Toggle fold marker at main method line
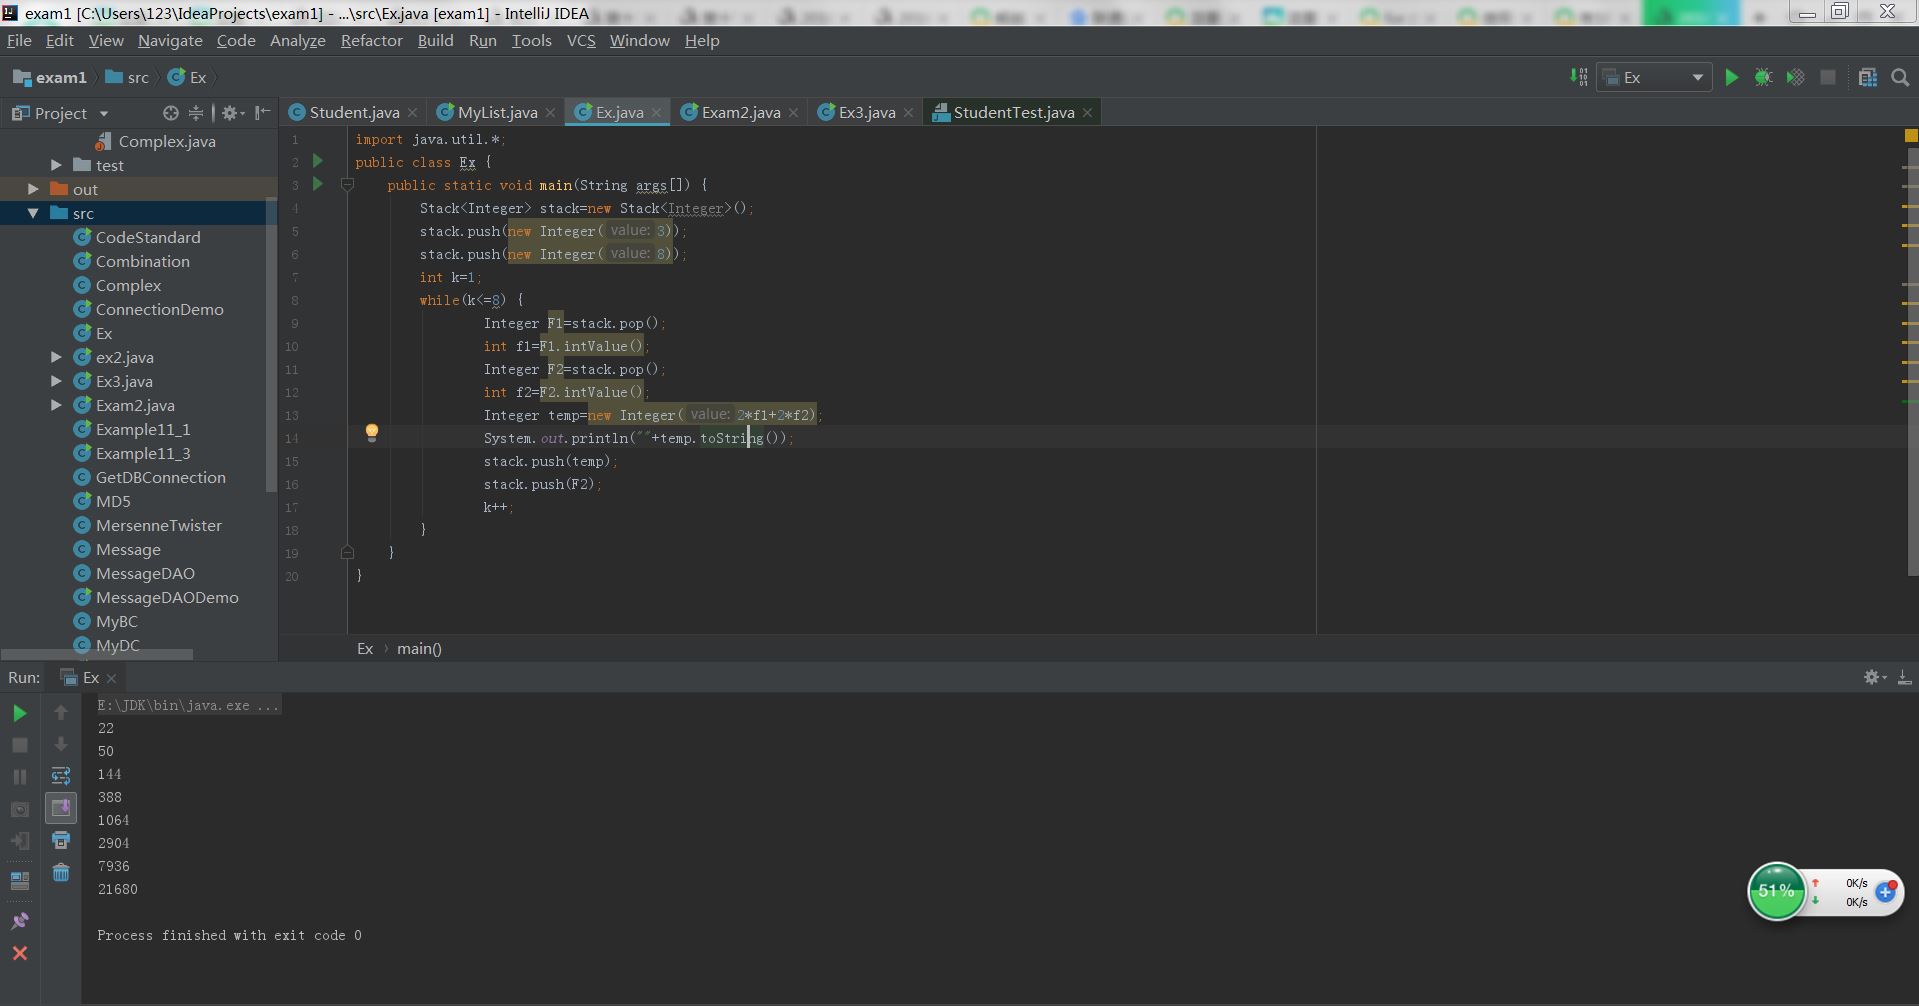 pyautogui.click(x=347, y=185)
